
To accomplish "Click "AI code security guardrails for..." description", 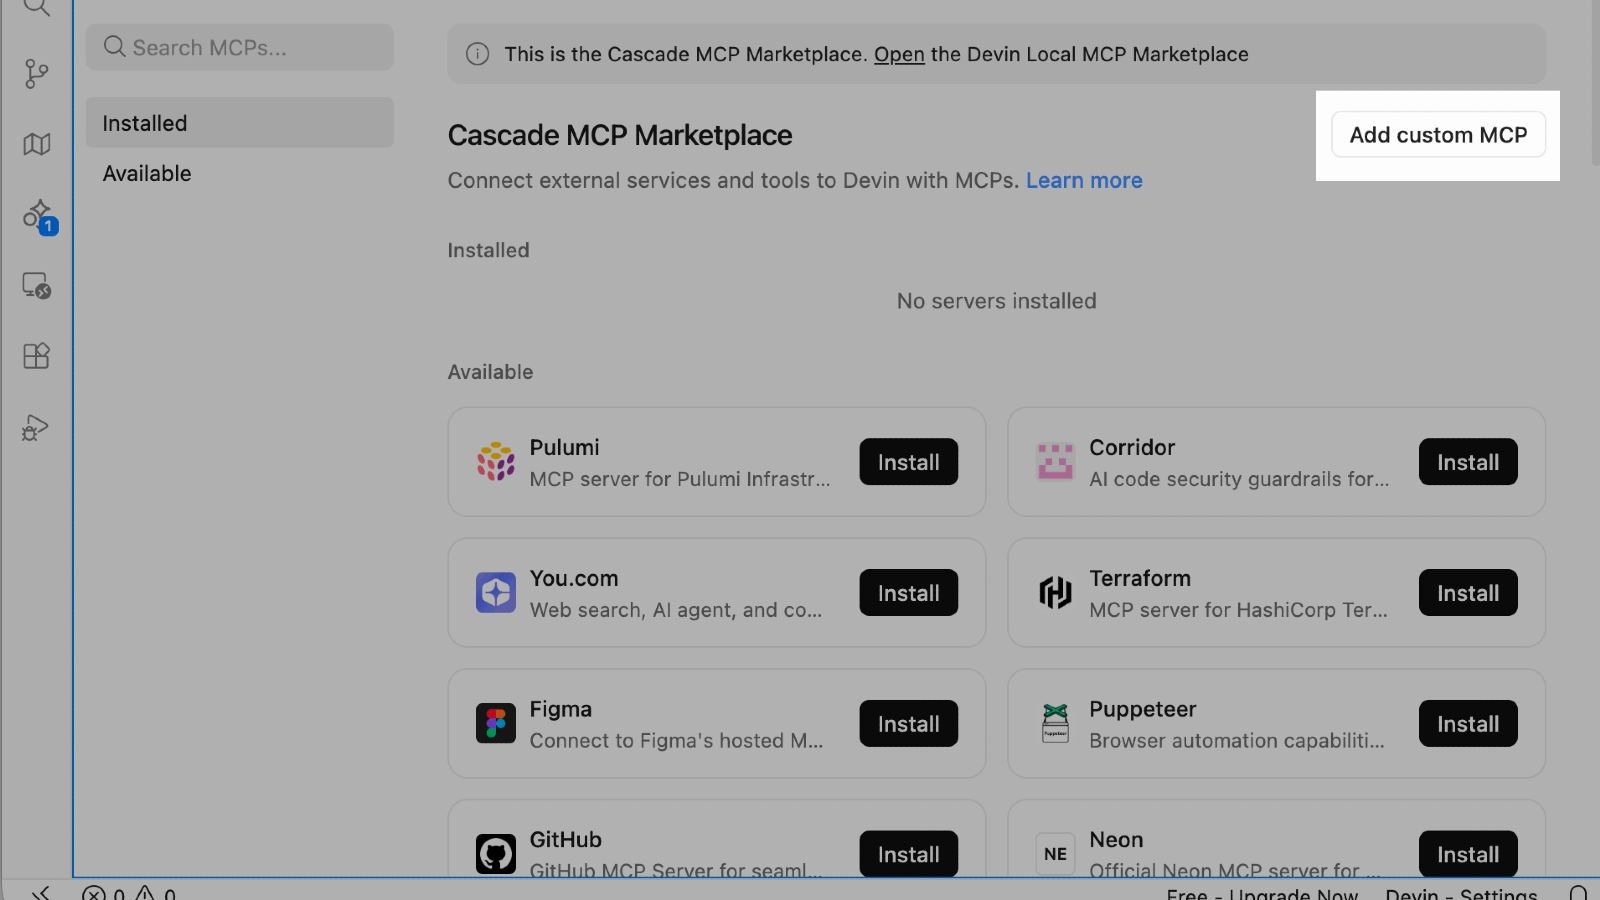I will 1239,479.
